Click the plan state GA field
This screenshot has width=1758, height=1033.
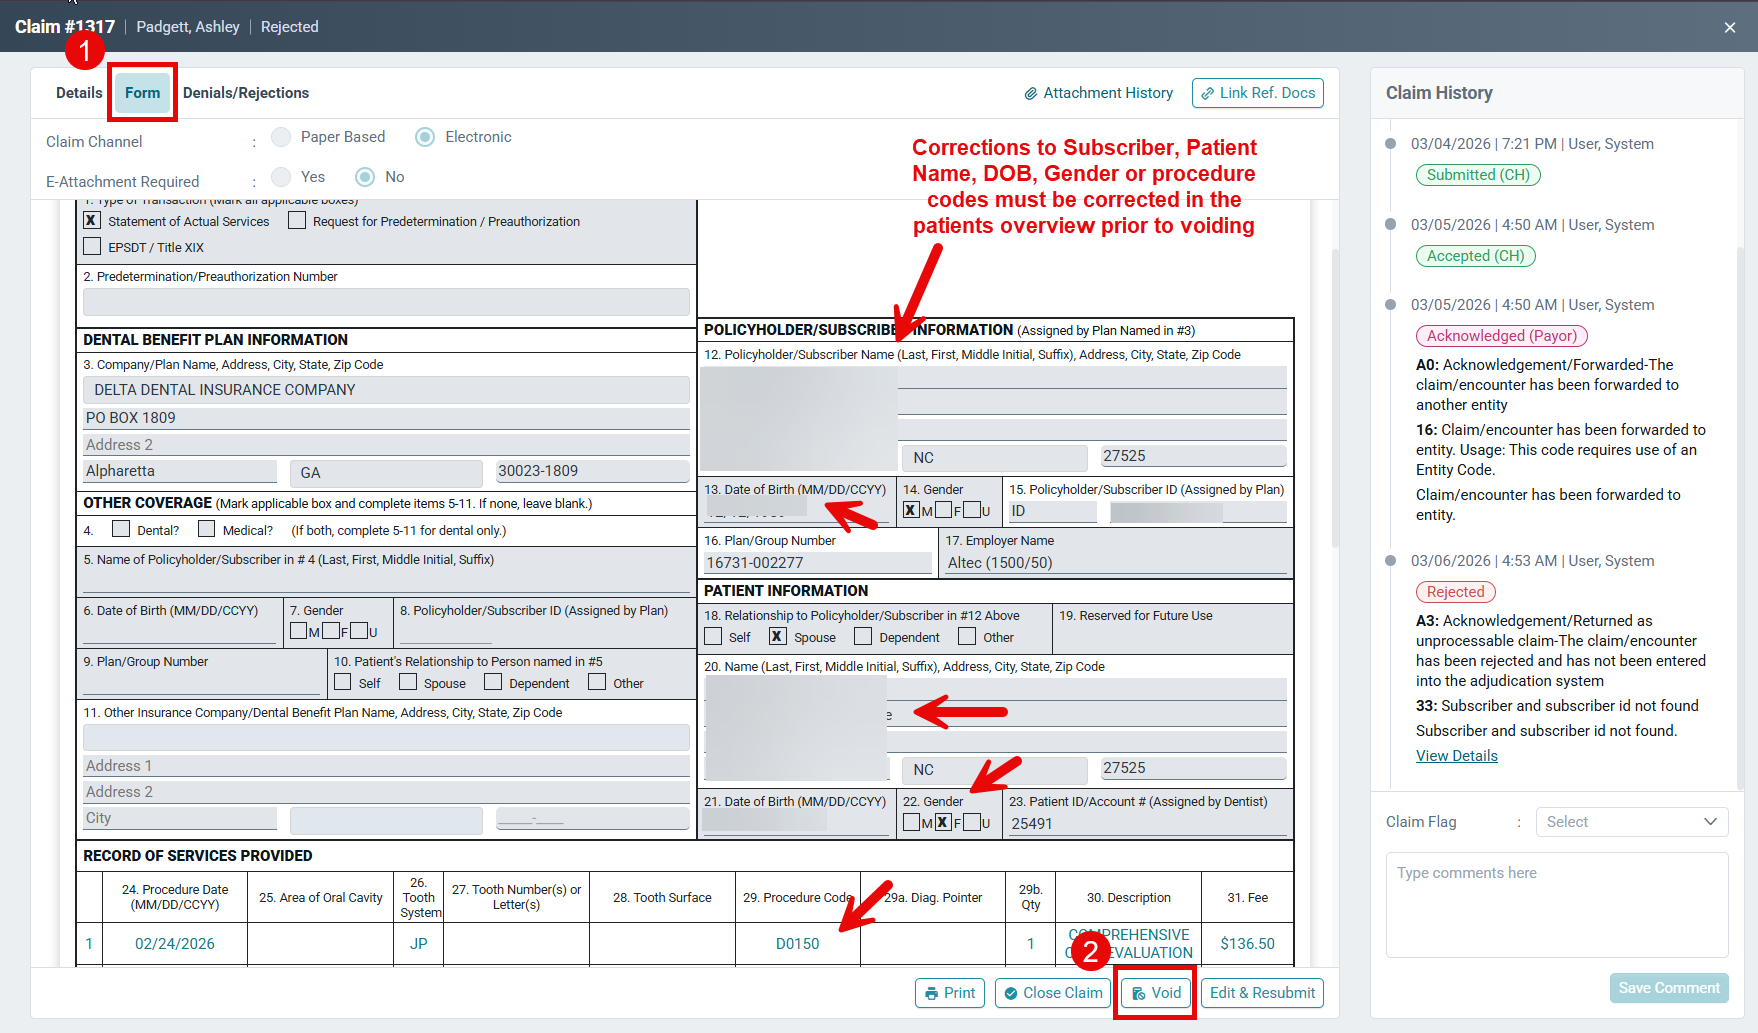coord(386,472)
